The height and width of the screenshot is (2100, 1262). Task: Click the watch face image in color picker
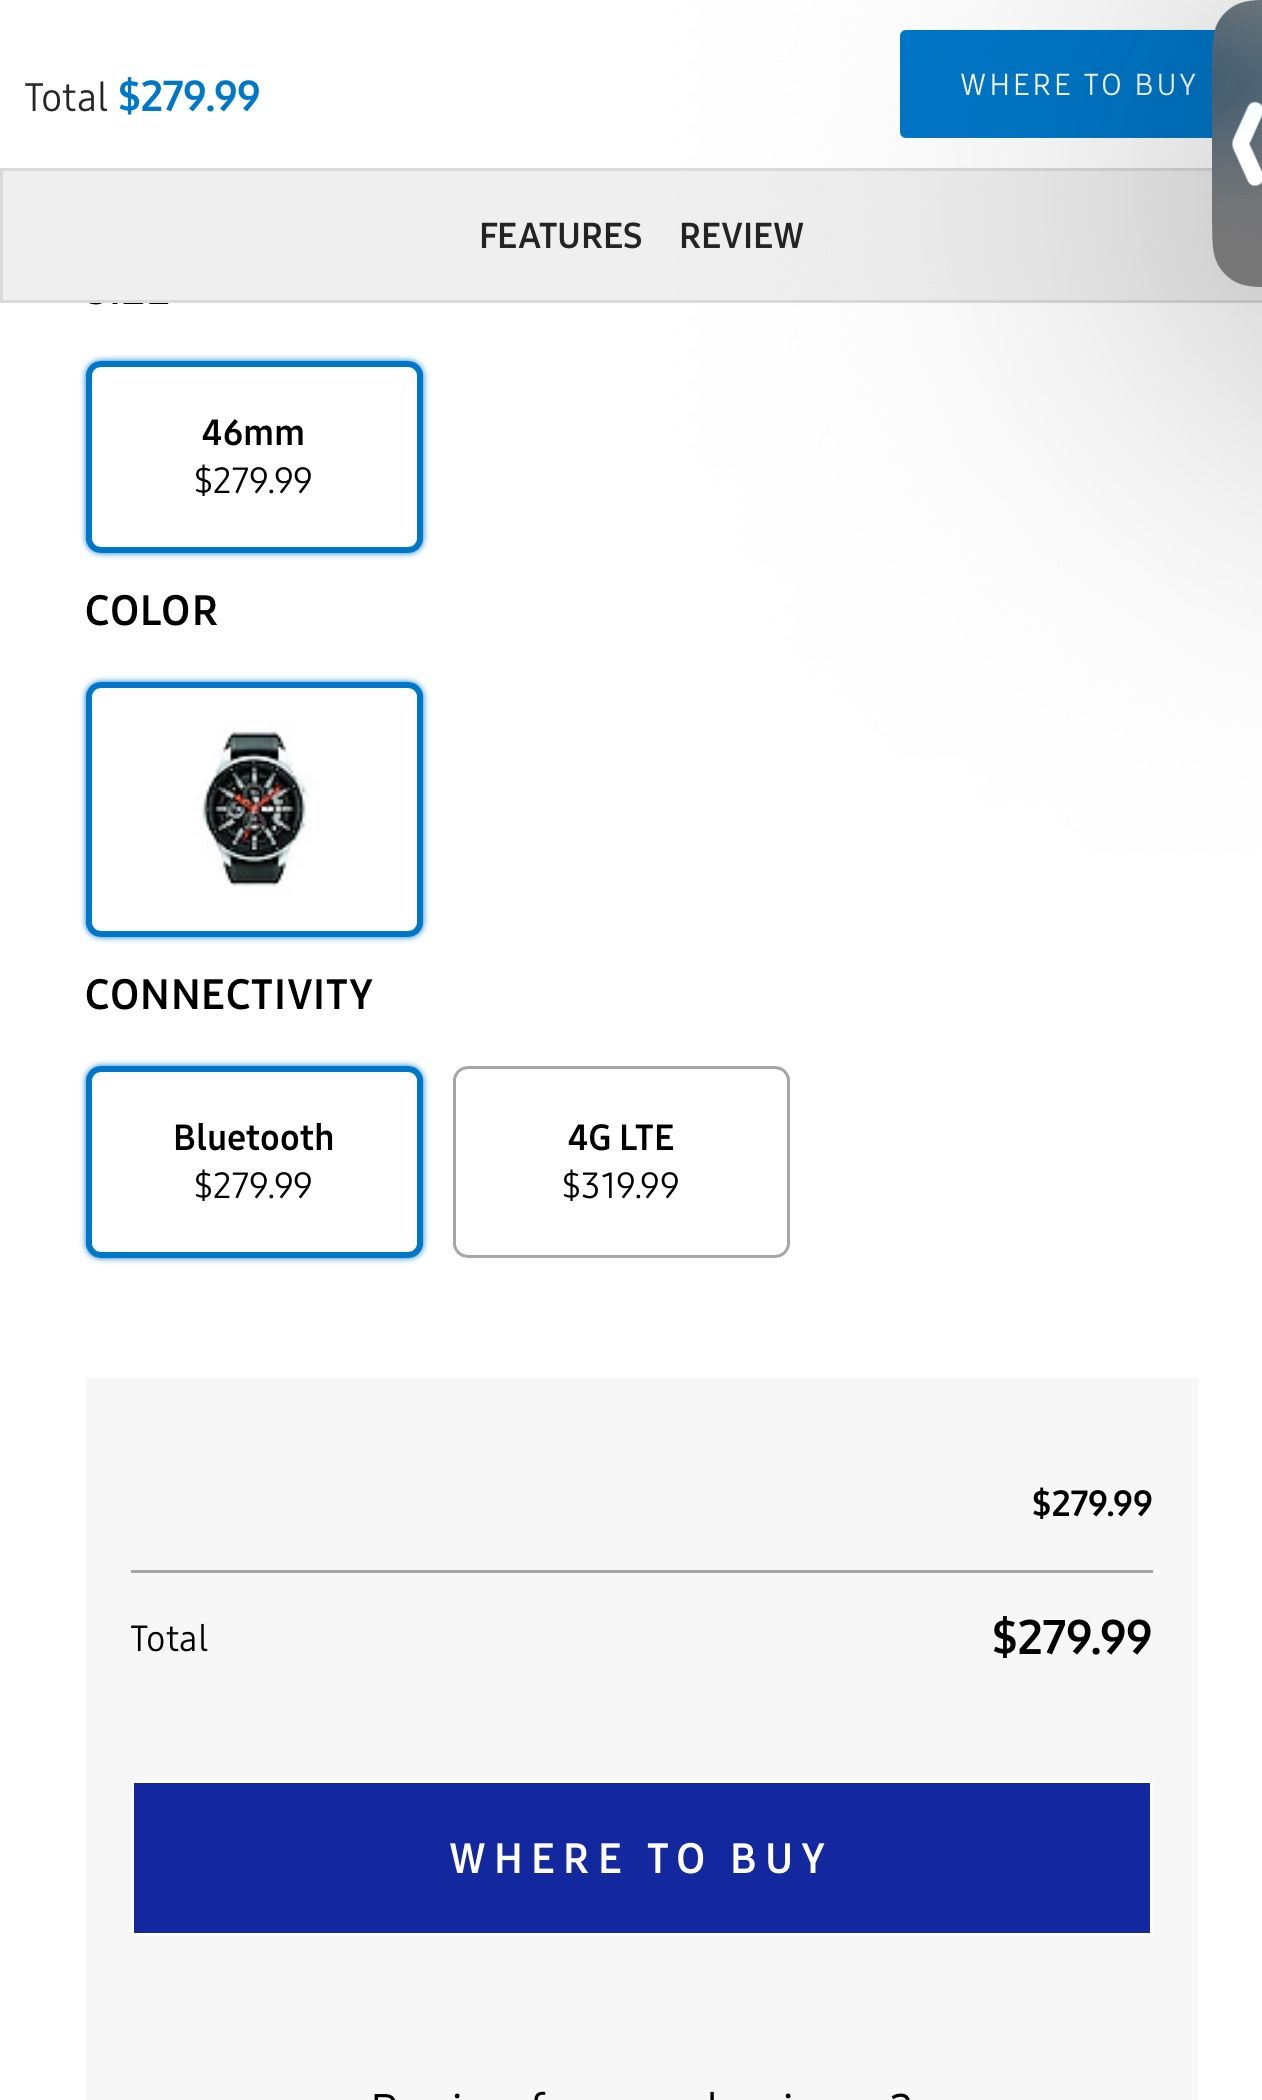click(254, 808)
